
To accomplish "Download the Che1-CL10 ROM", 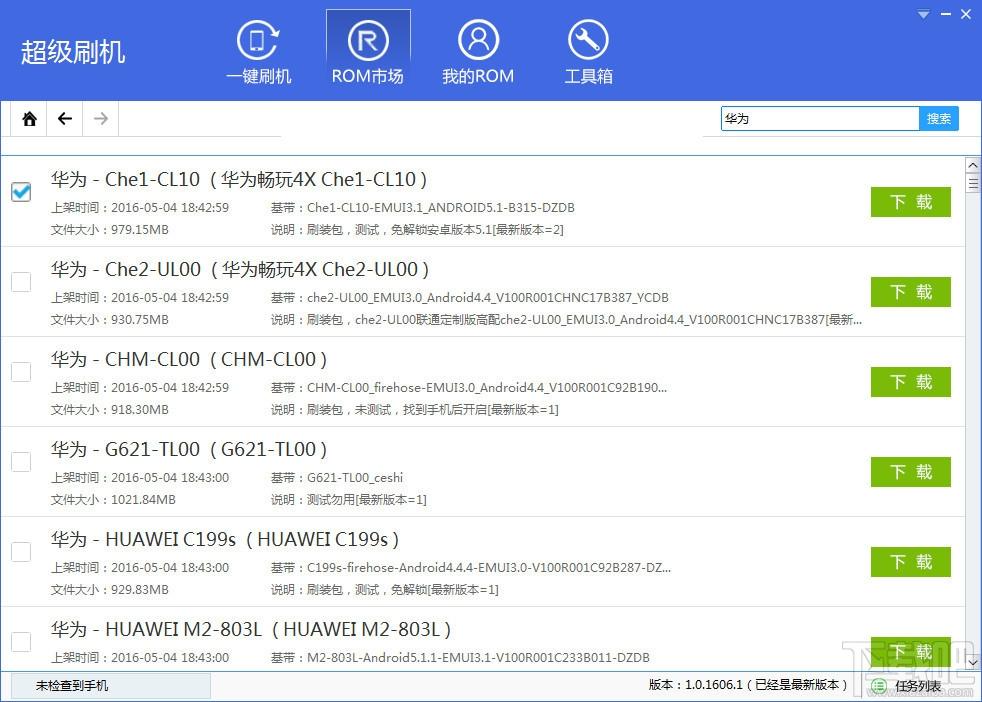I will (x=911, y=202).
